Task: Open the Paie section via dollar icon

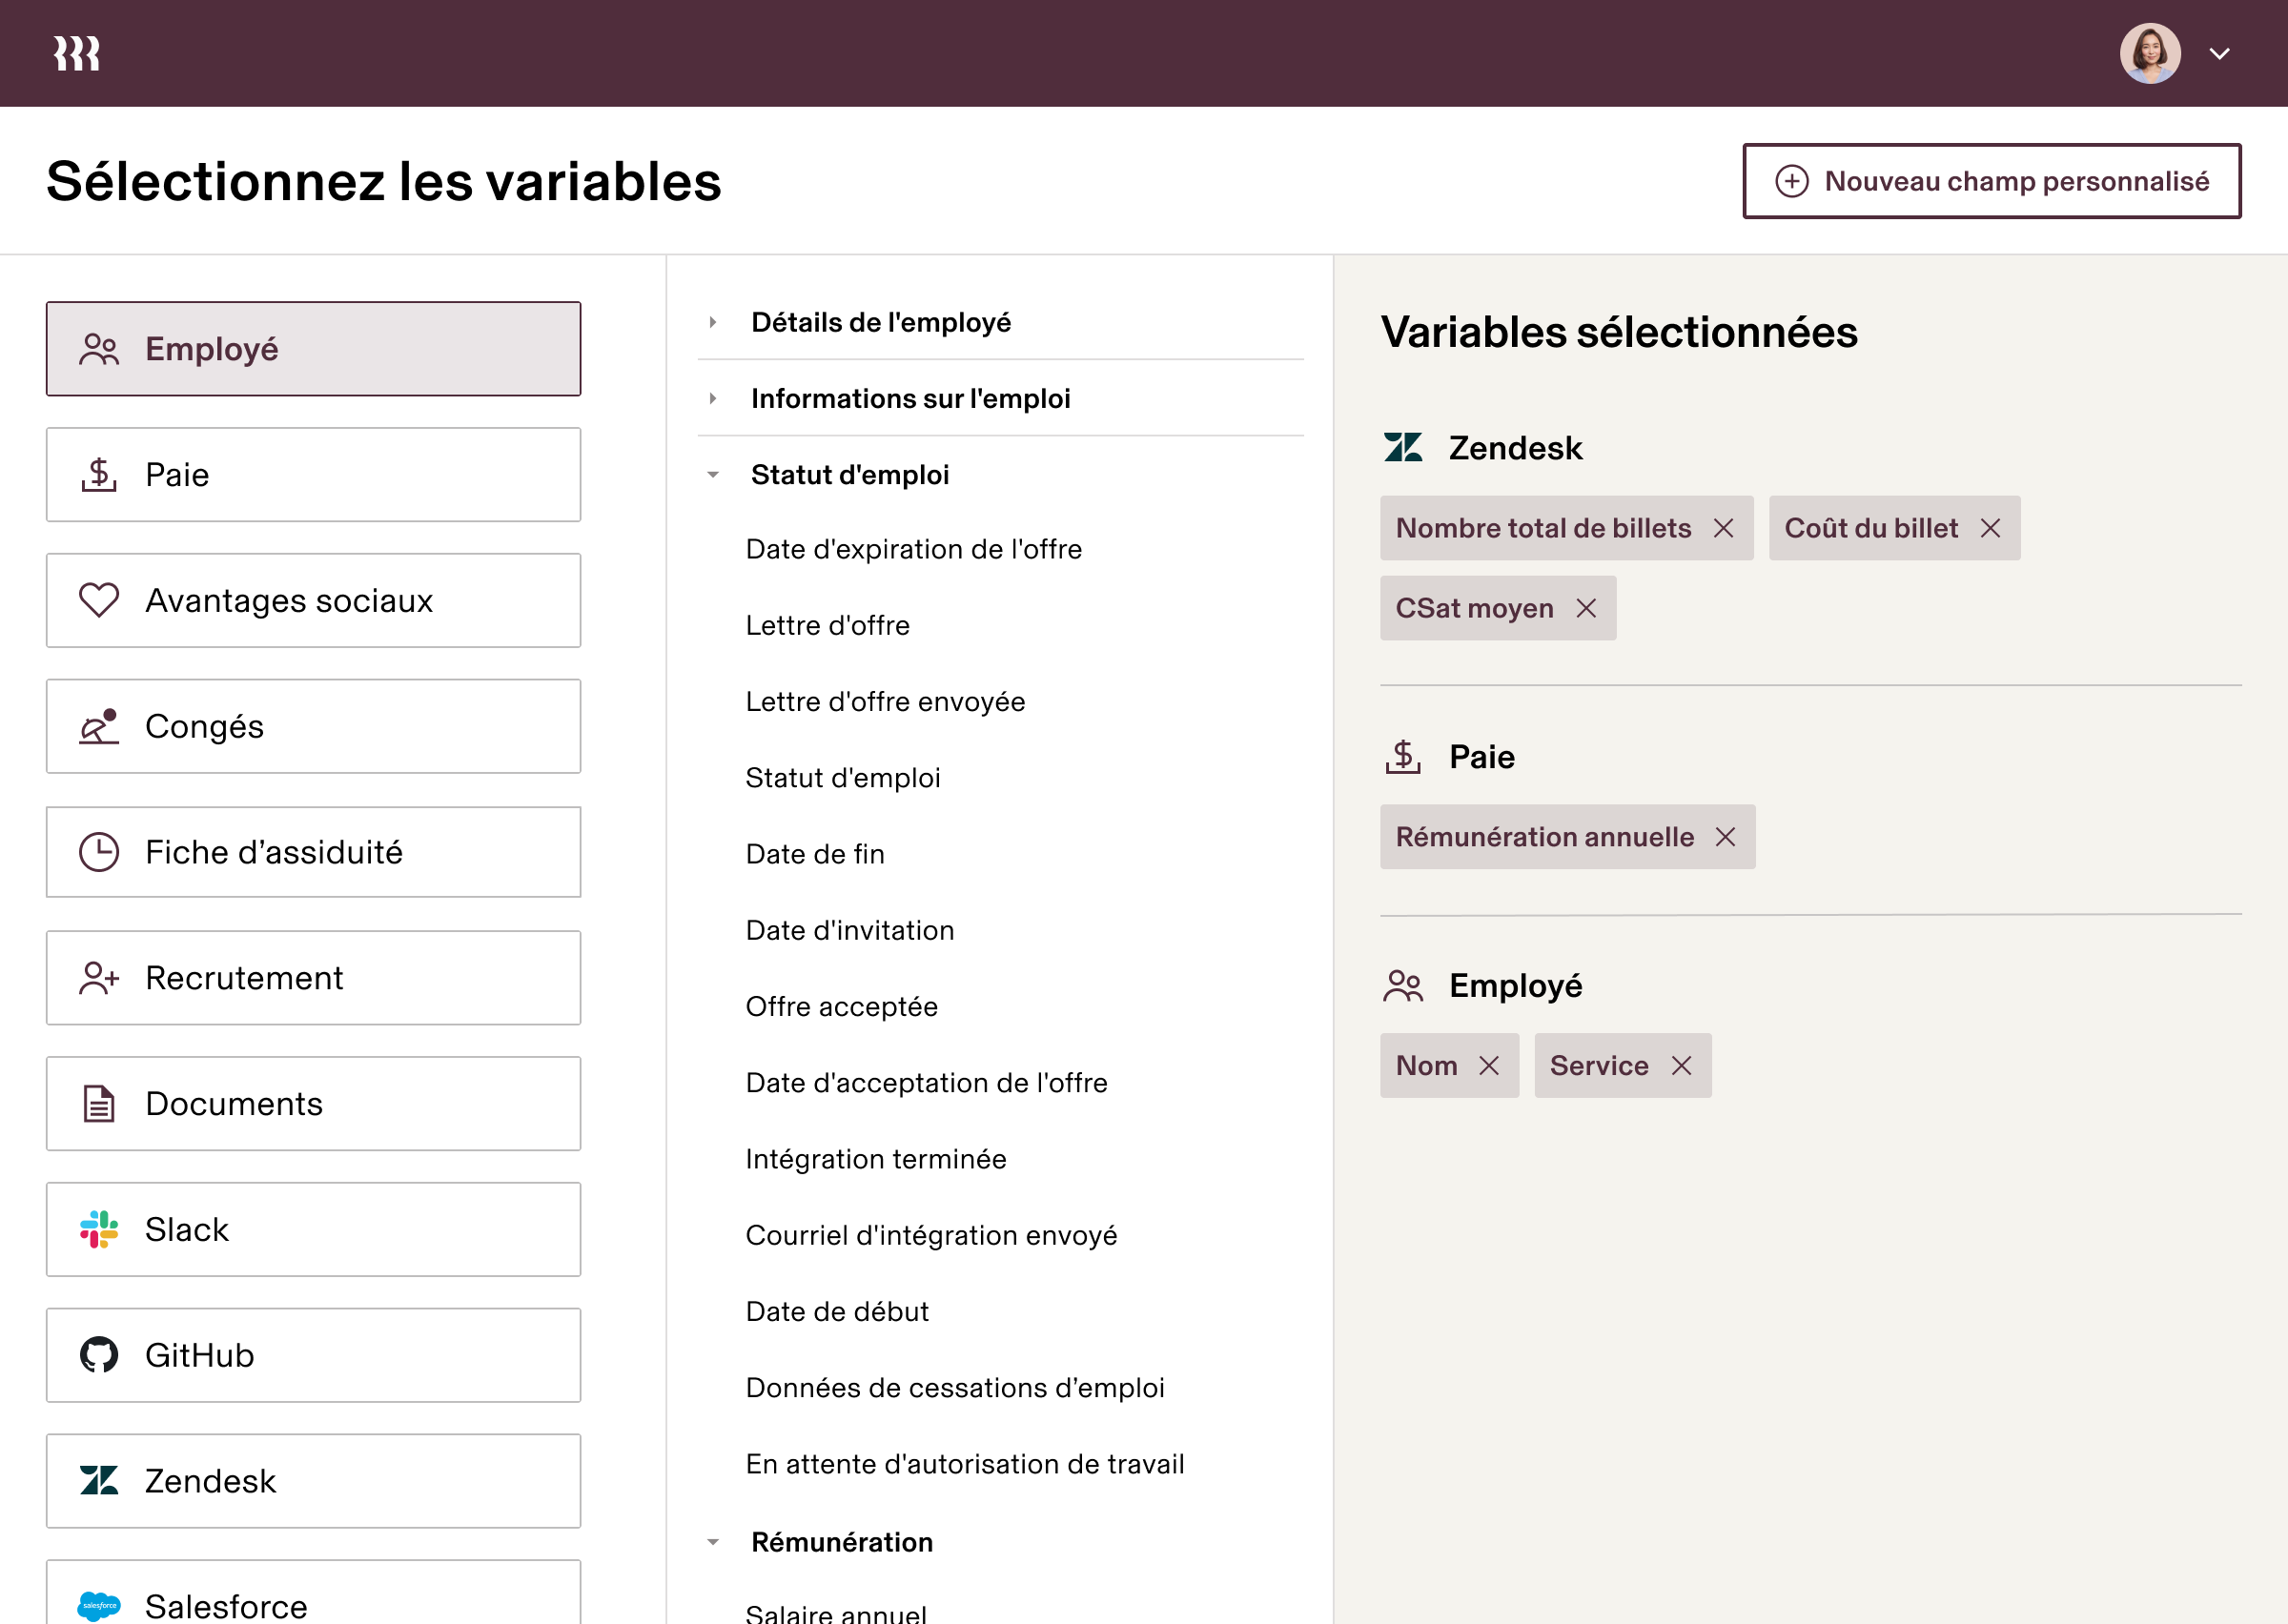Action: (x=98, y=474)
